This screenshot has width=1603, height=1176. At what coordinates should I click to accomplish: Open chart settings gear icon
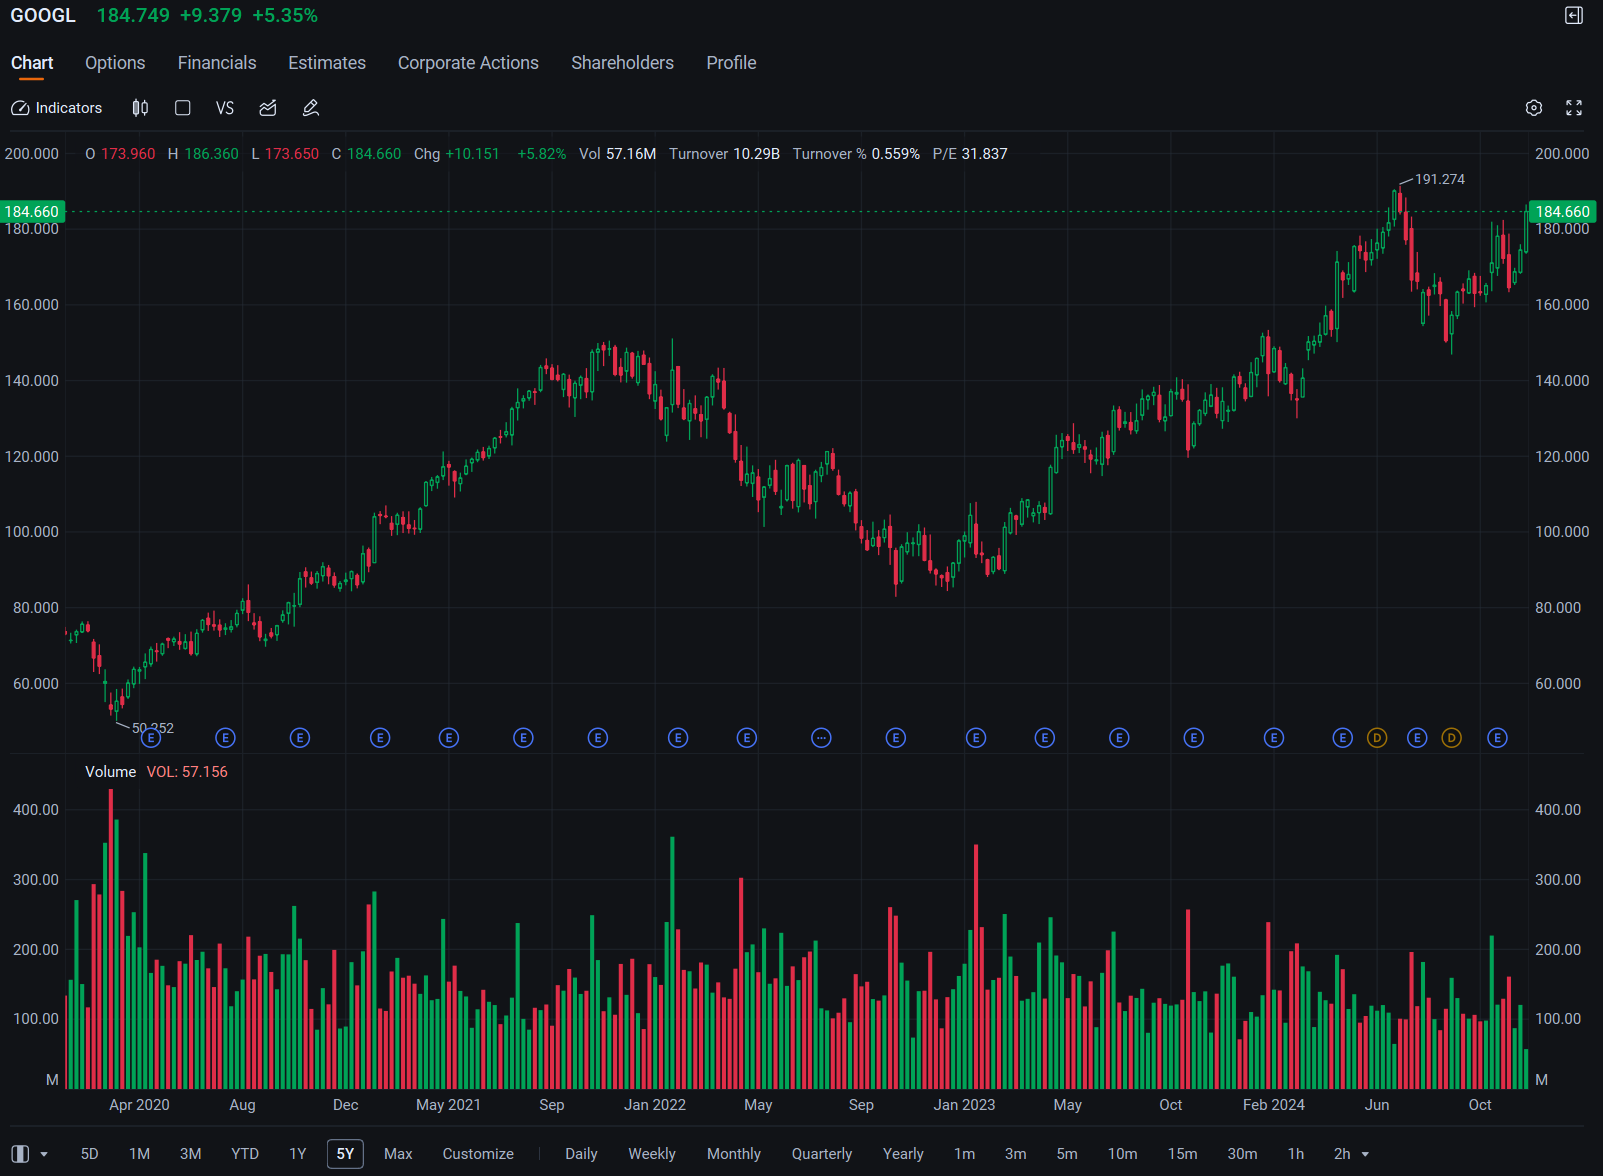(x=1534, y=108)
